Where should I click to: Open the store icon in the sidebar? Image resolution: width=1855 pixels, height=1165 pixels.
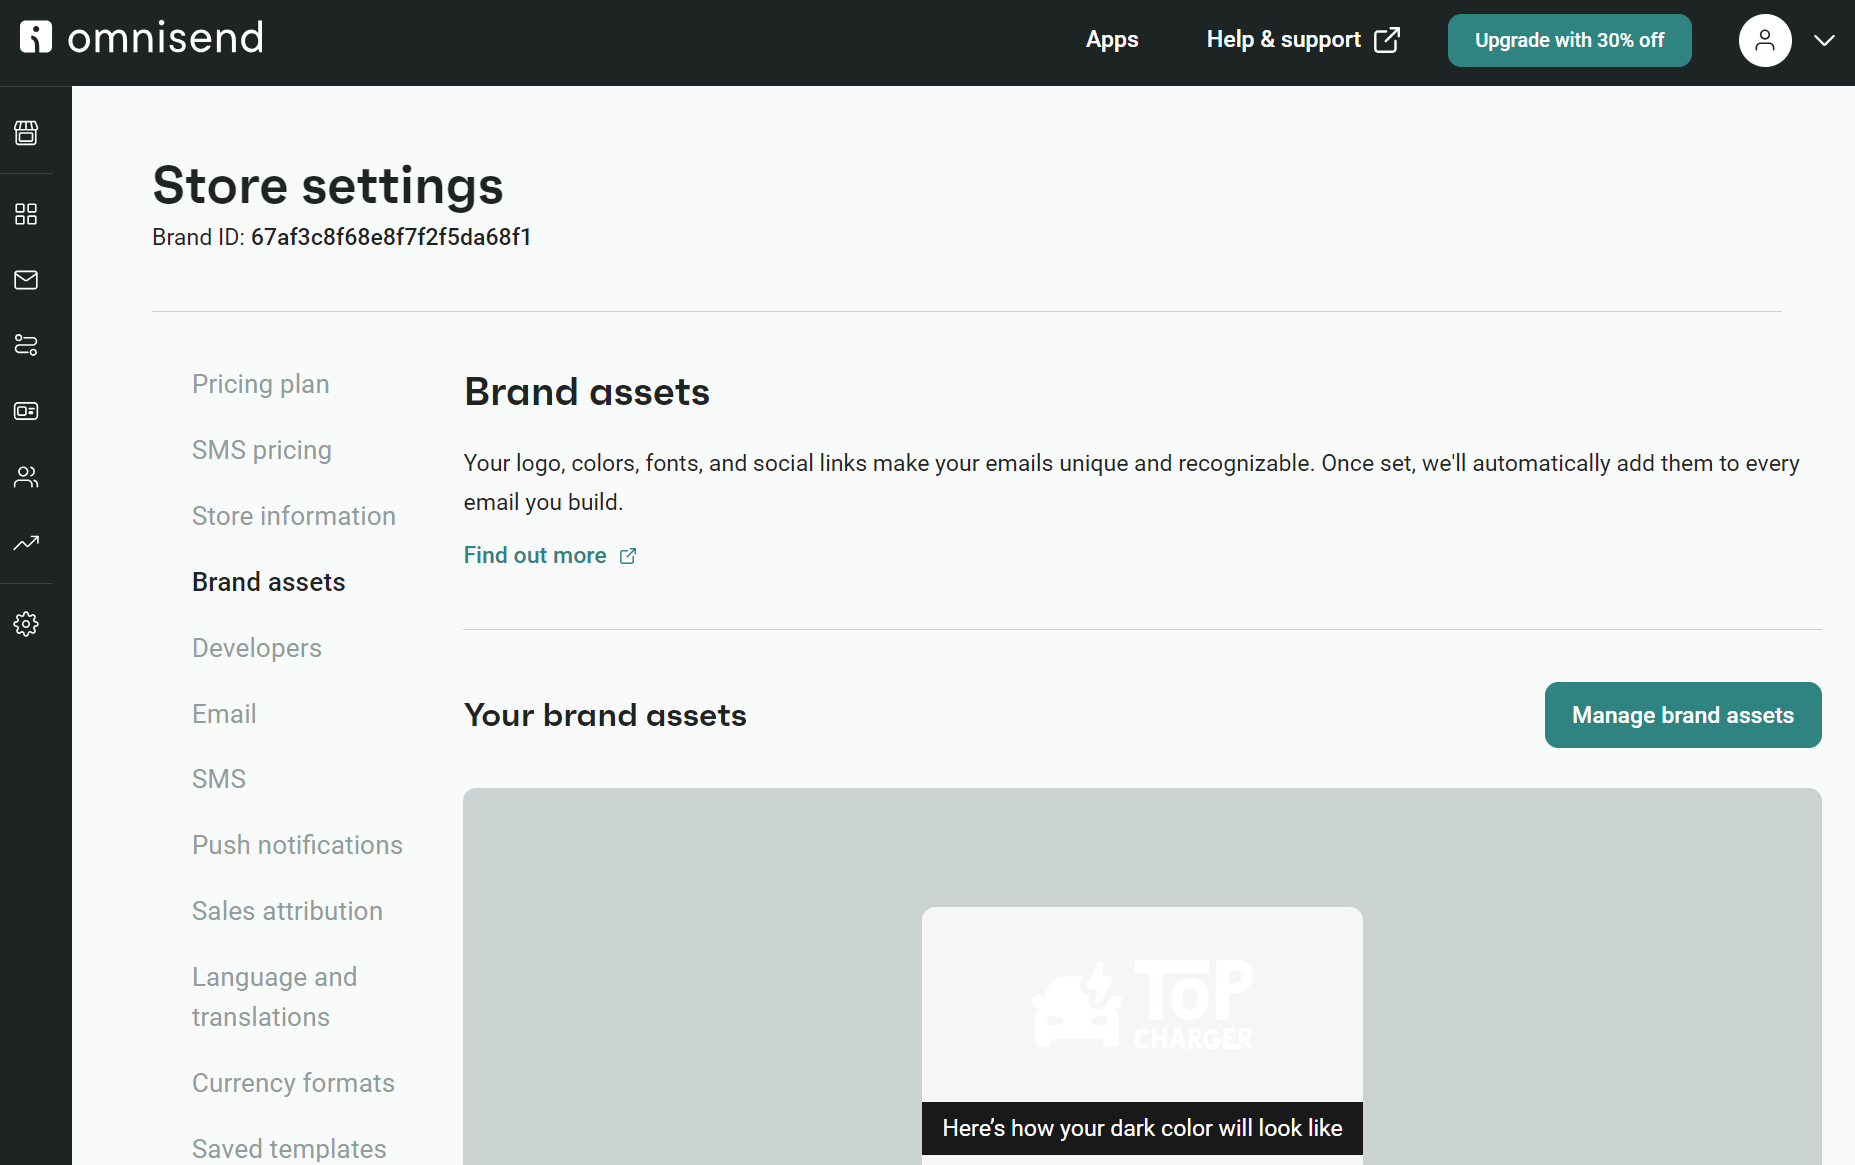(x=26, y=132)
